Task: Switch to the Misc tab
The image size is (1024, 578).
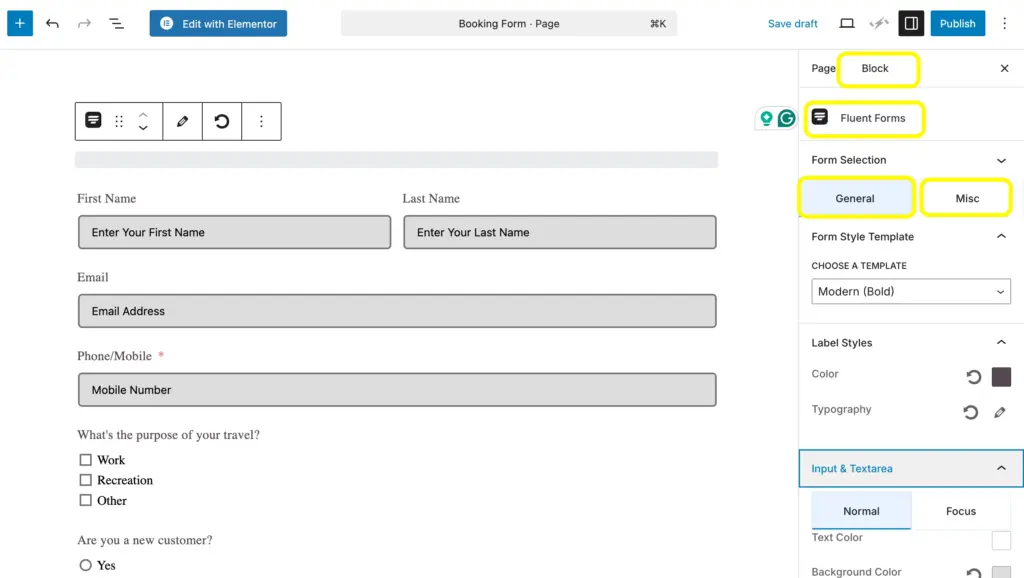Action: pos(966,197)
